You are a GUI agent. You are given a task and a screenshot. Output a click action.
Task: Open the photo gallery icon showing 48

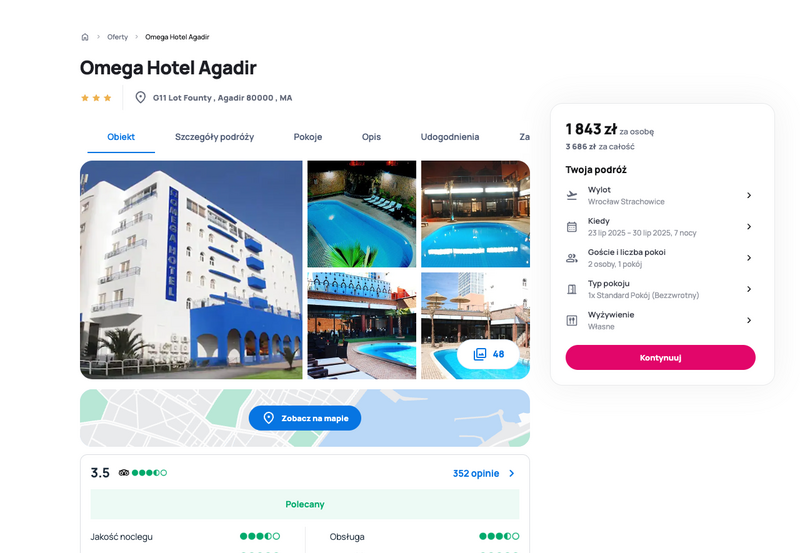[x=480, y=354]
